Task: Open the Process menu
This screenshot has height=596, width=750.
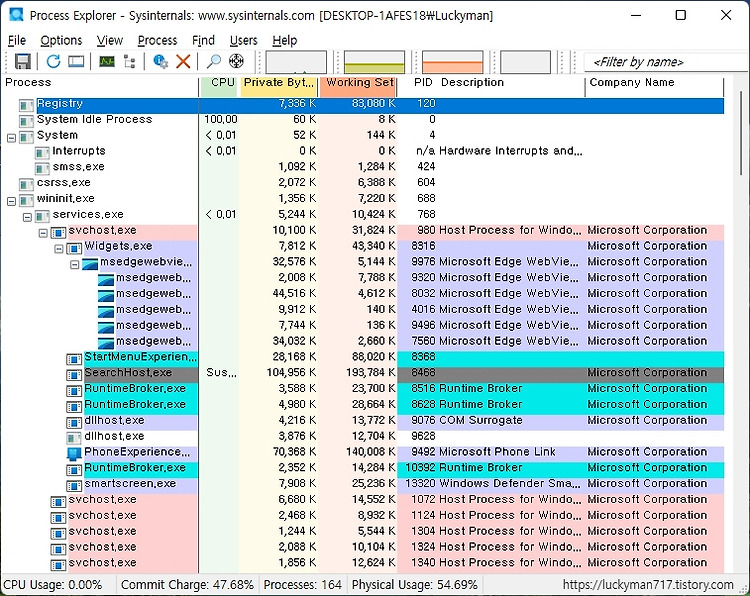Action: tap(157, 41)
